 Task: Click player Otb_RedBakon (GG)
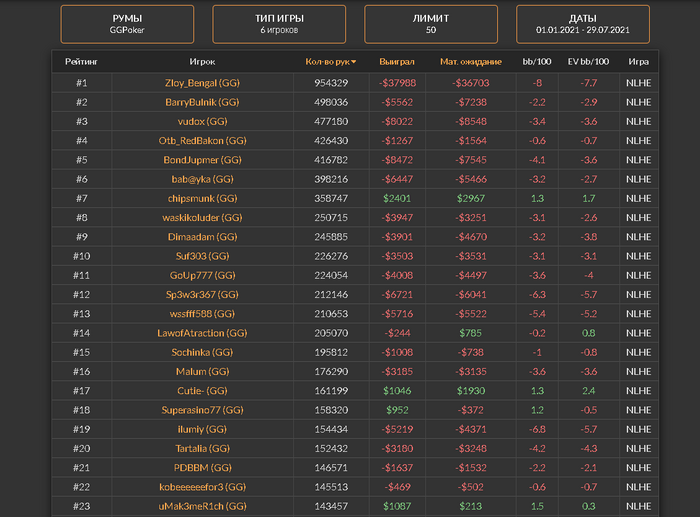click(202, 141)
